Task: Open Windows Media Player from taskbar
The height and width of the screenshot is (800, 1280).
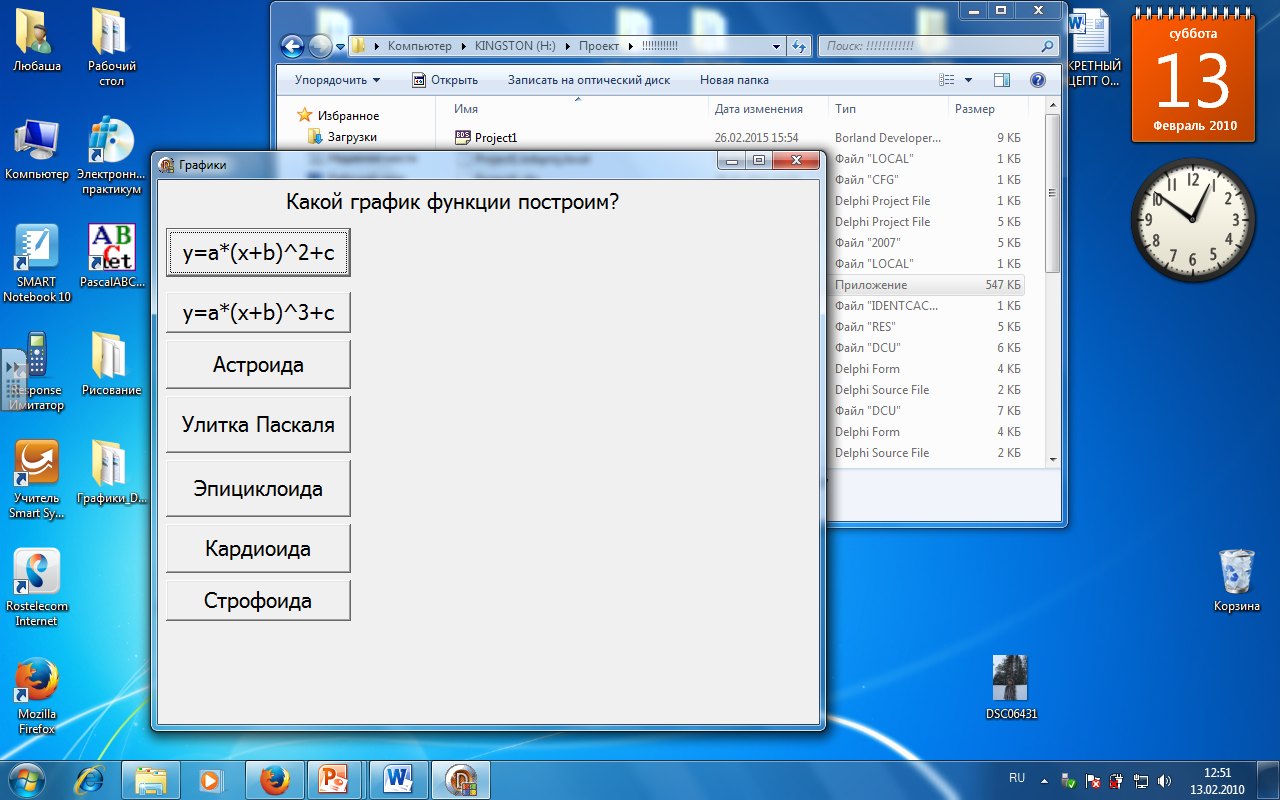Action: [x=210, y=779]
